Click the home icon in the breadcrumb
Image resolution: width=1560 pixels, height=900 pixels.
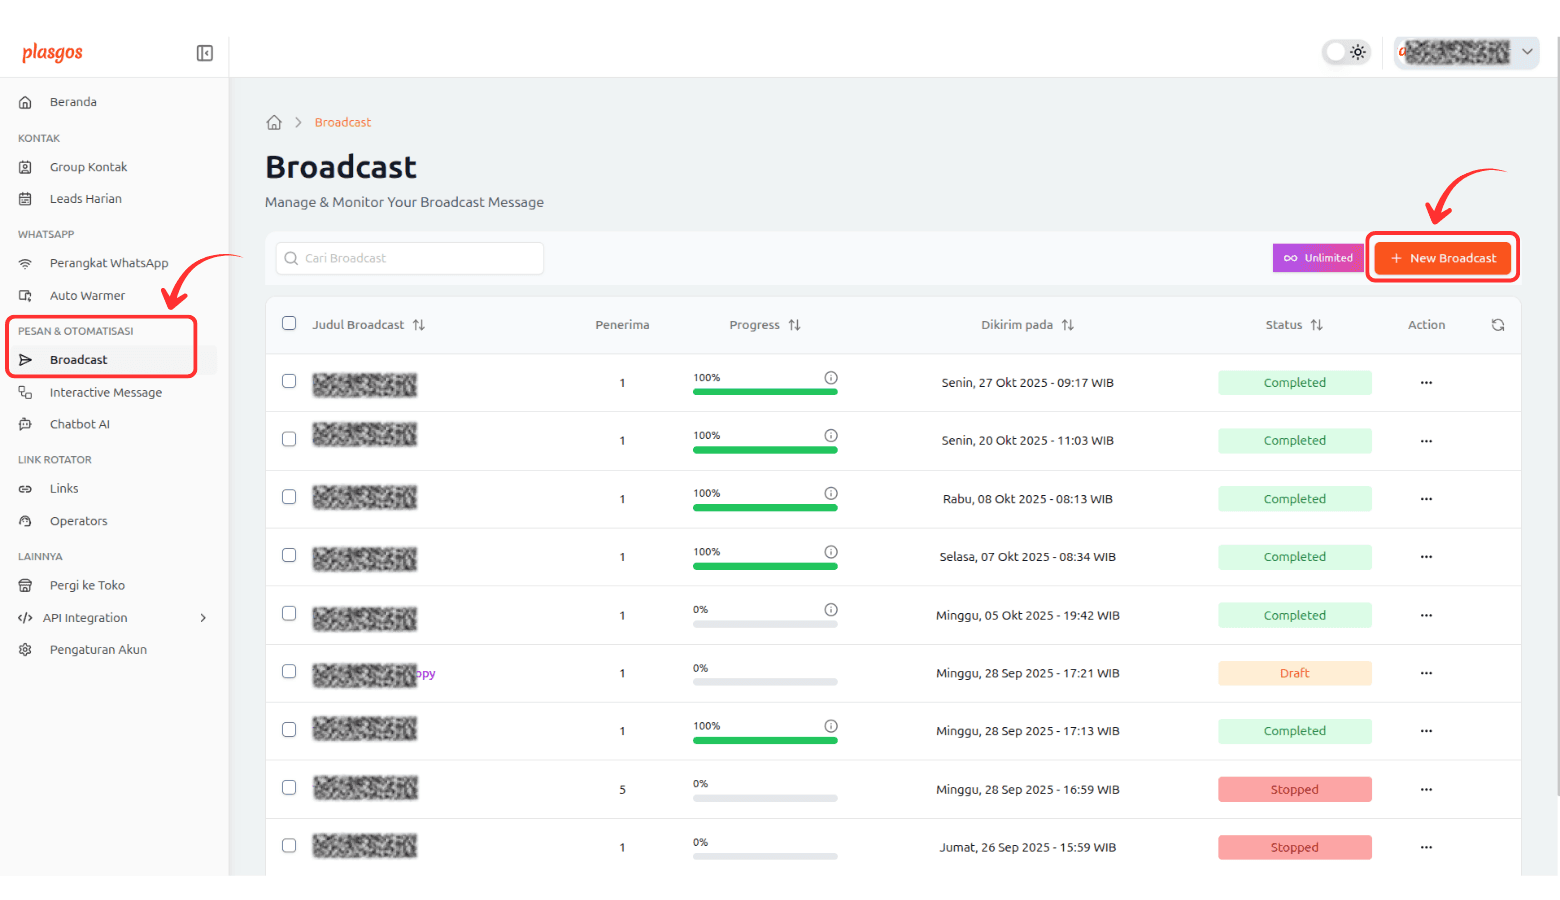click(x=274, y=122)
